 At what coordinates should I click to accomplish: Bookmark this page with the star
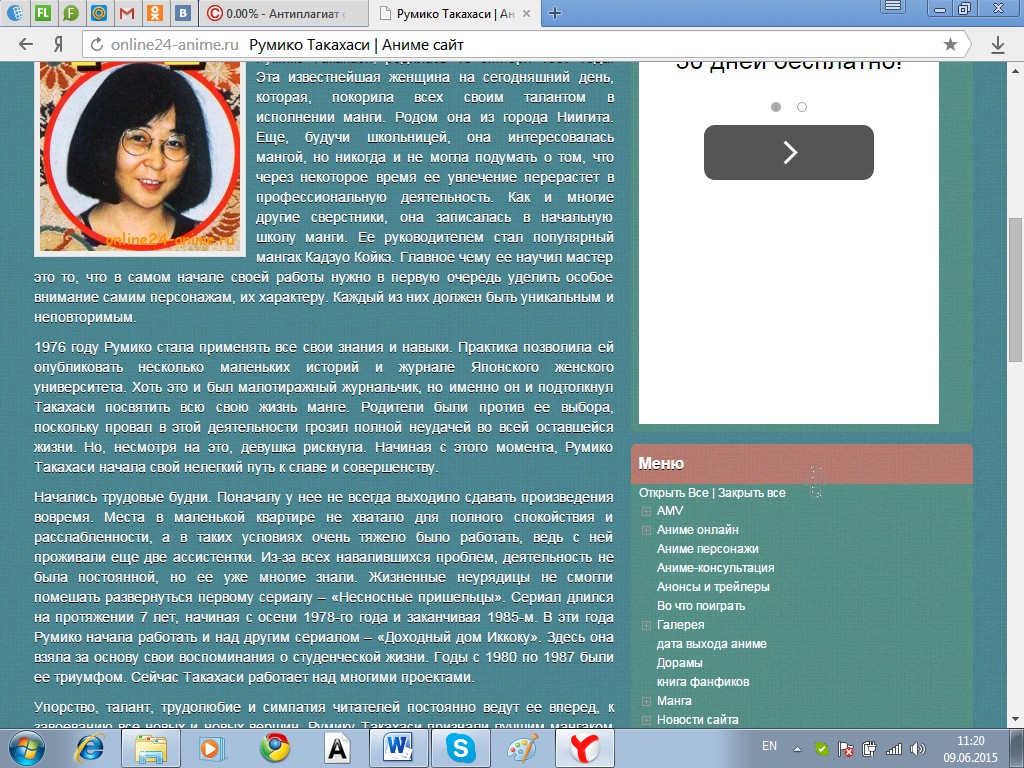tap(950, 44)
